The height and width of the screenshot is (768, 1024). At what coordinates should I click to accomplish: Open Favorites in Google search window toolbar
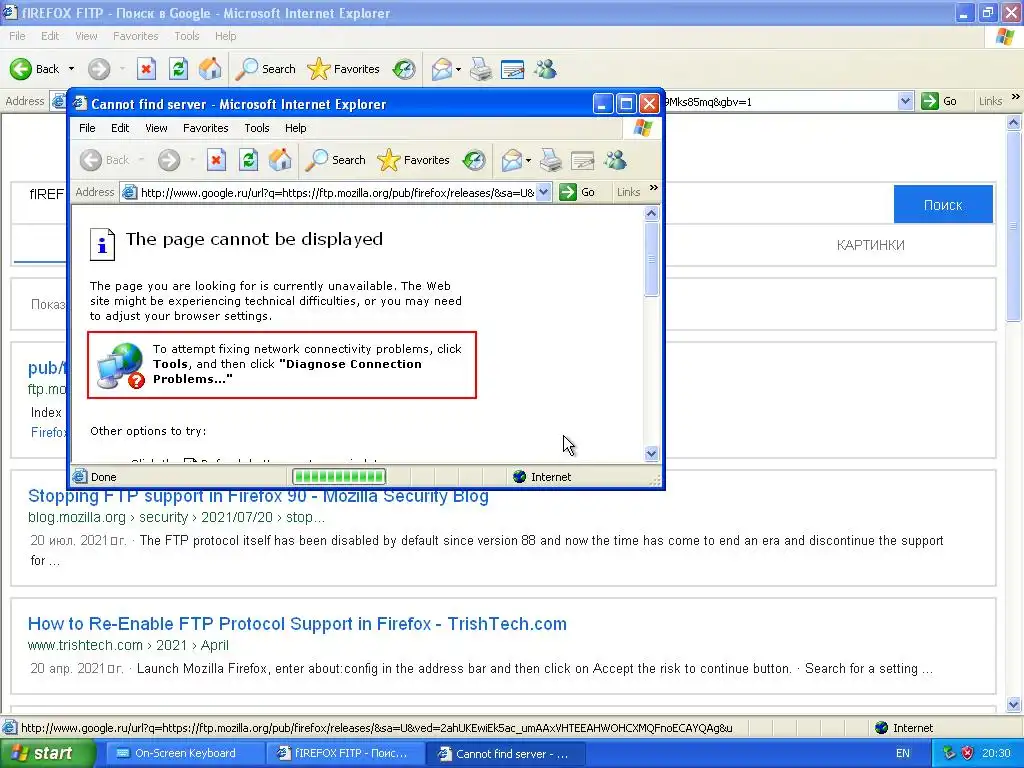coord(344,69)
